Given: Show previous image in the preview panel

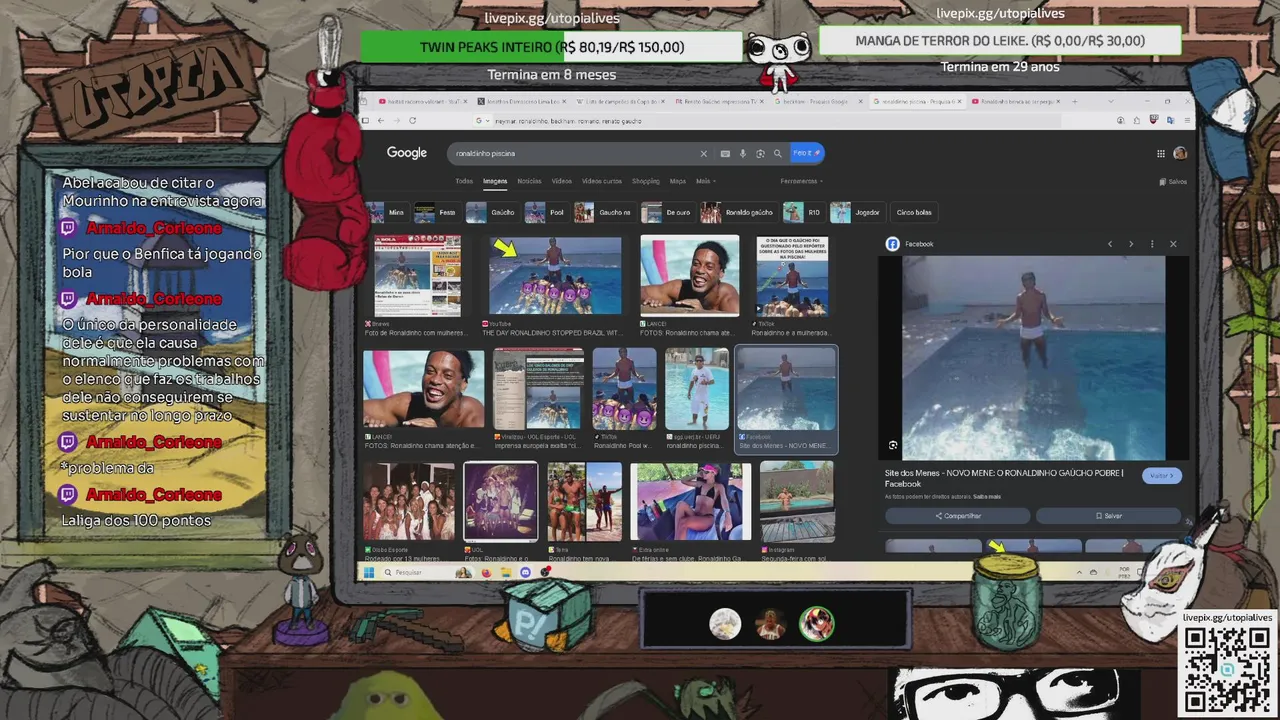Looking at the screenshot, I should coord(1110,244).
